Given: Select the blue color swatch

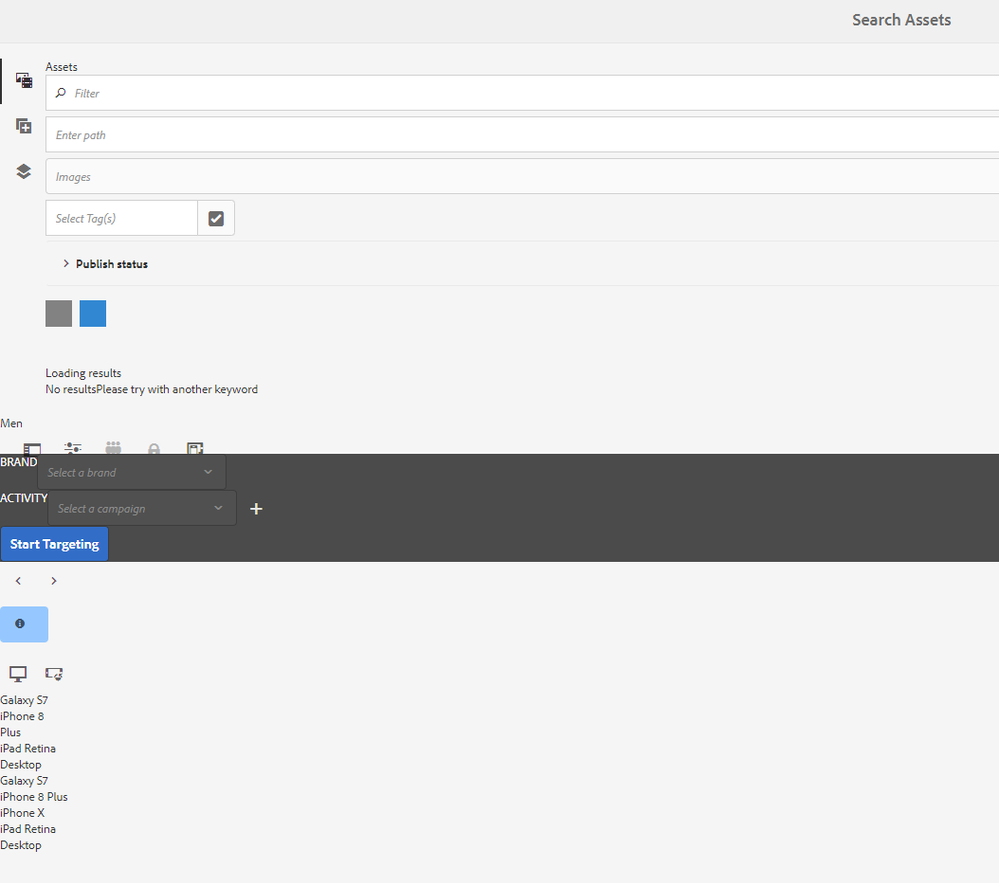Looking at the screenshot, I should point(93,313).
